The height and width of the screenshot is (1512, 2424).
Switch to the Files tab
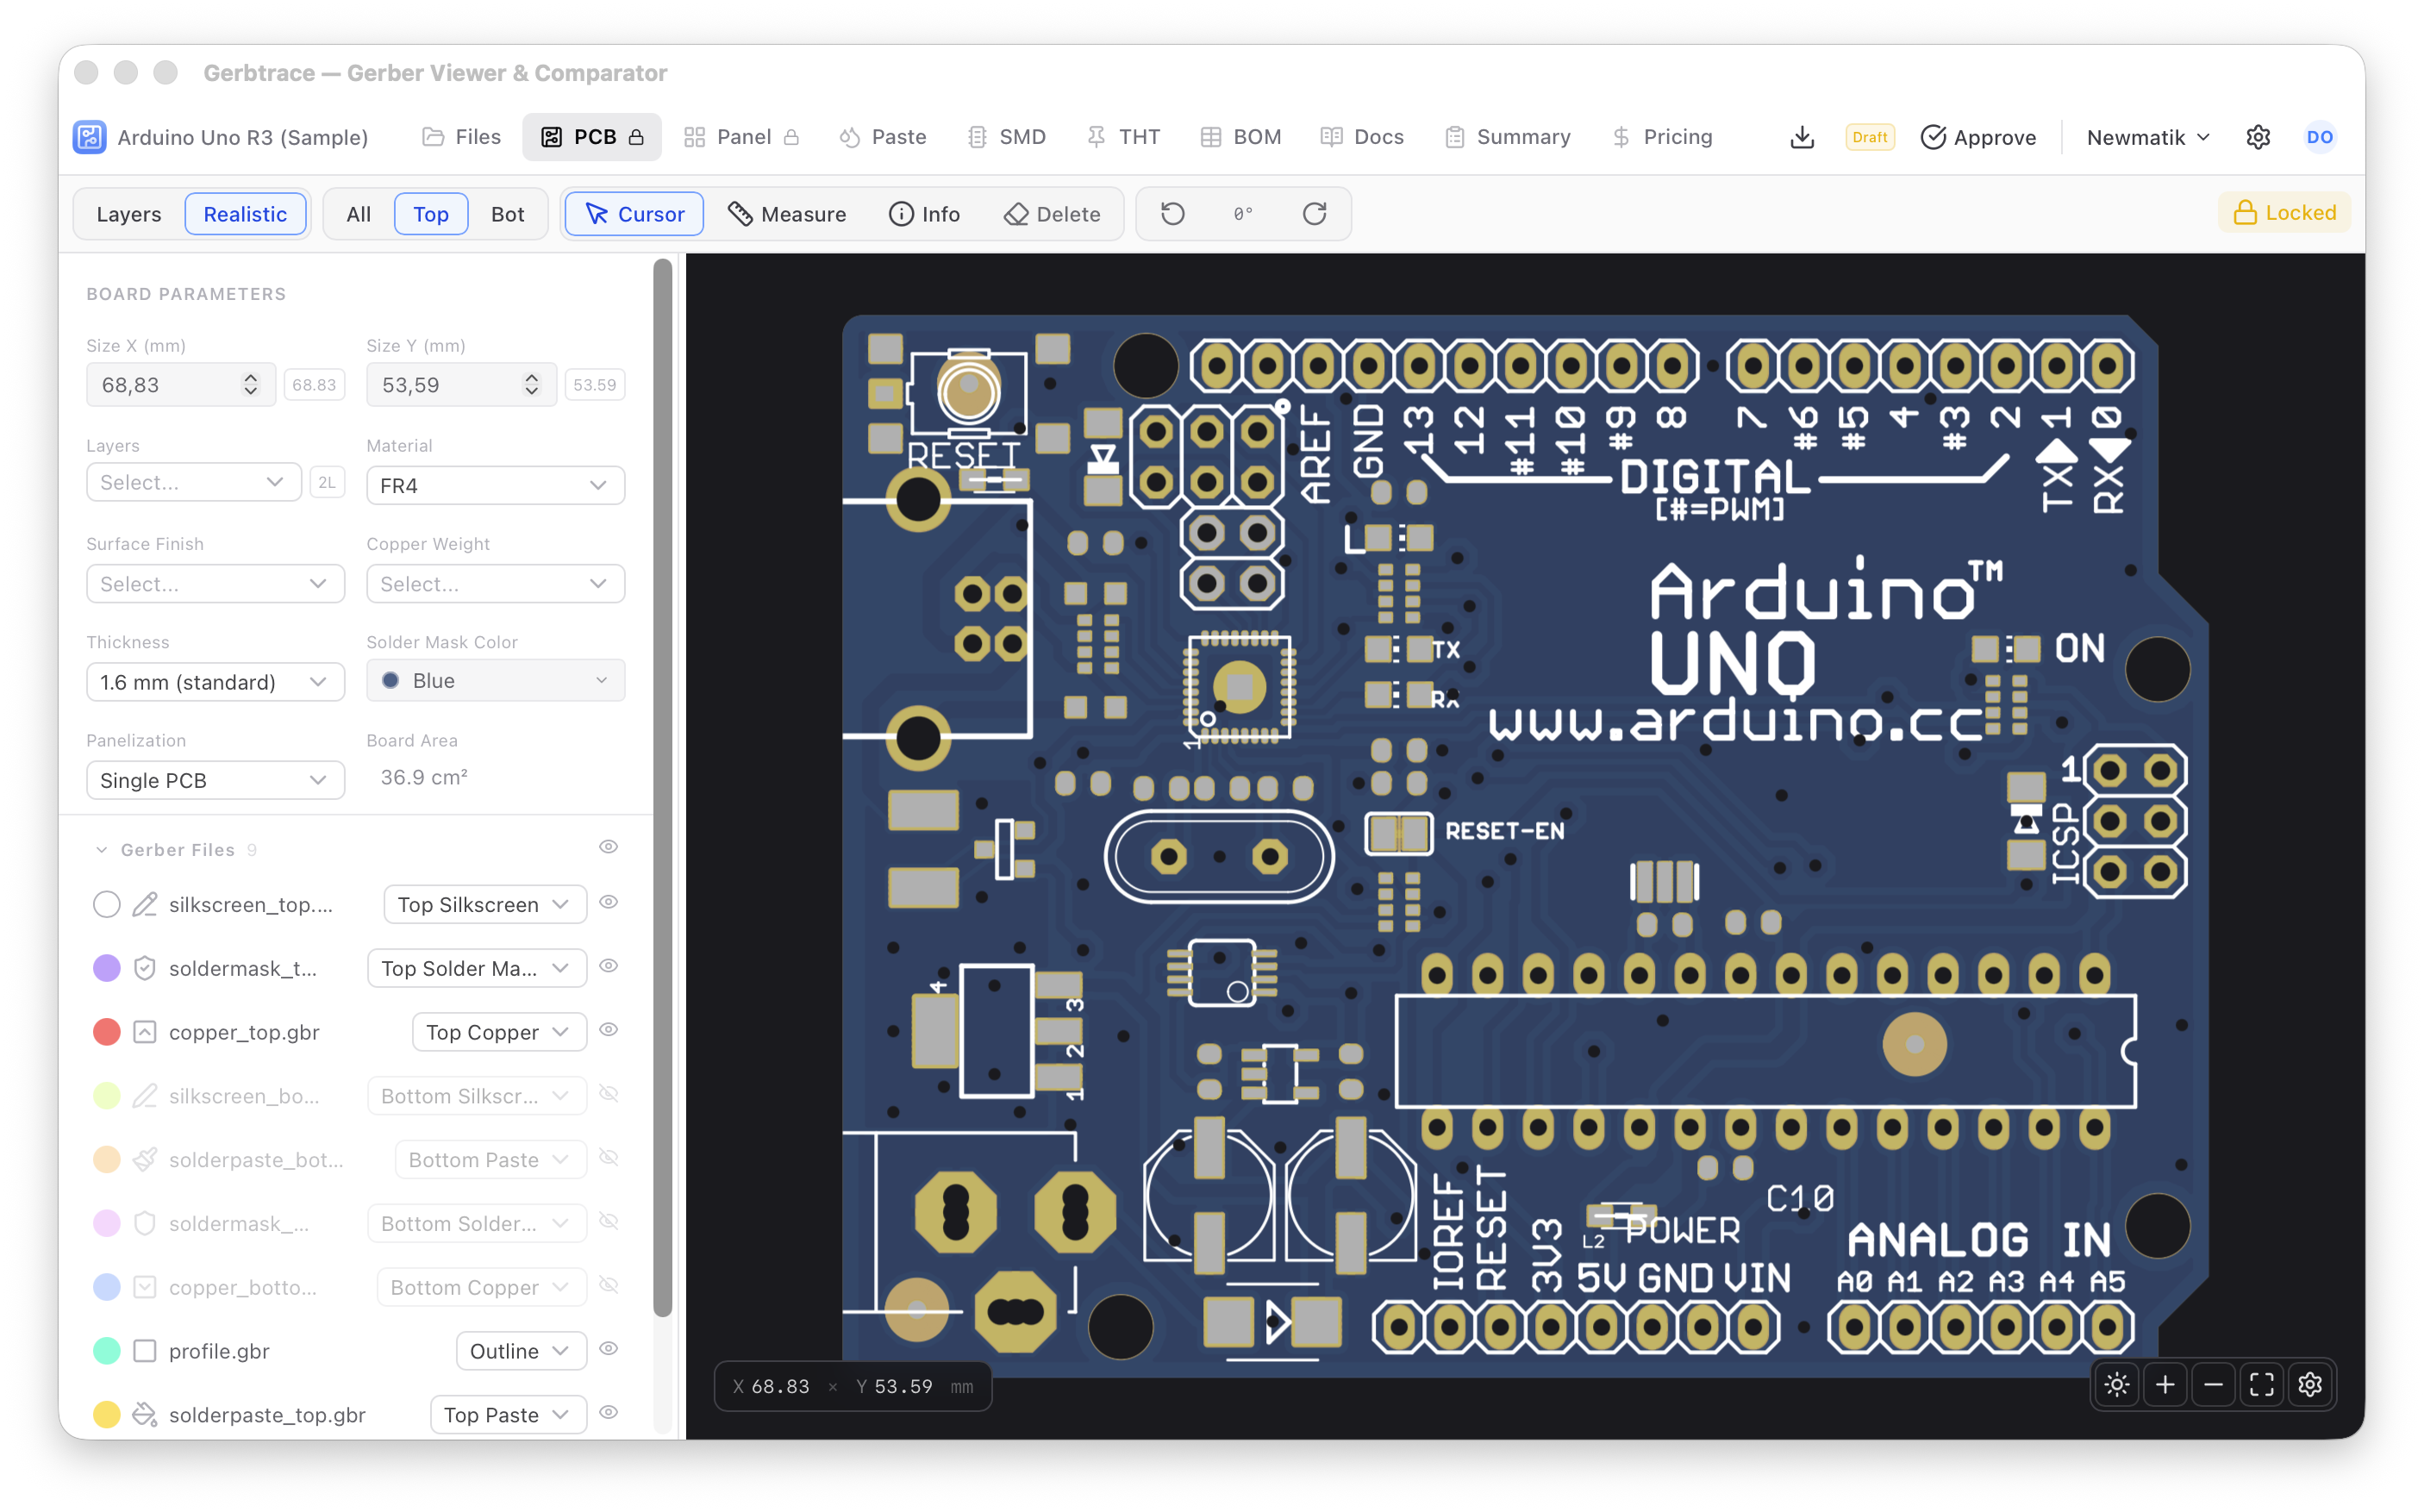coord(462,137)
